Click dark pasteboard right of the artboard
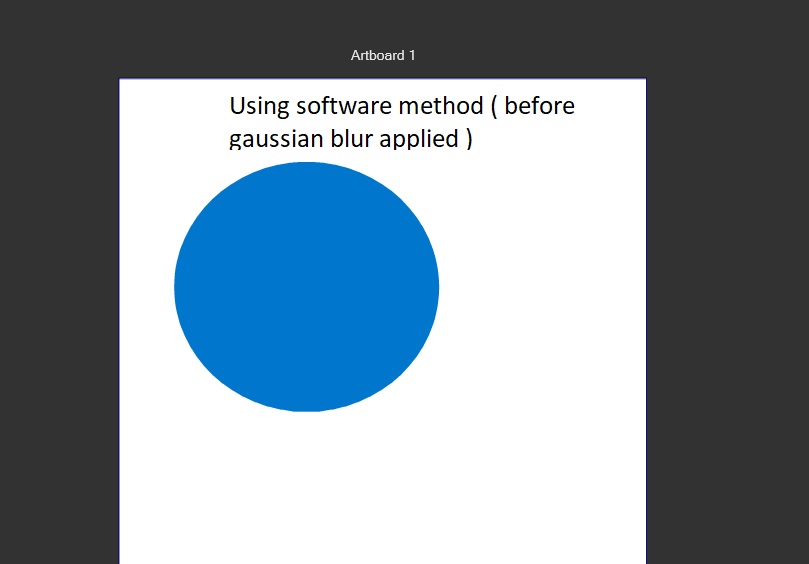This screenshot has height=564, width=809. click(728, 300)
